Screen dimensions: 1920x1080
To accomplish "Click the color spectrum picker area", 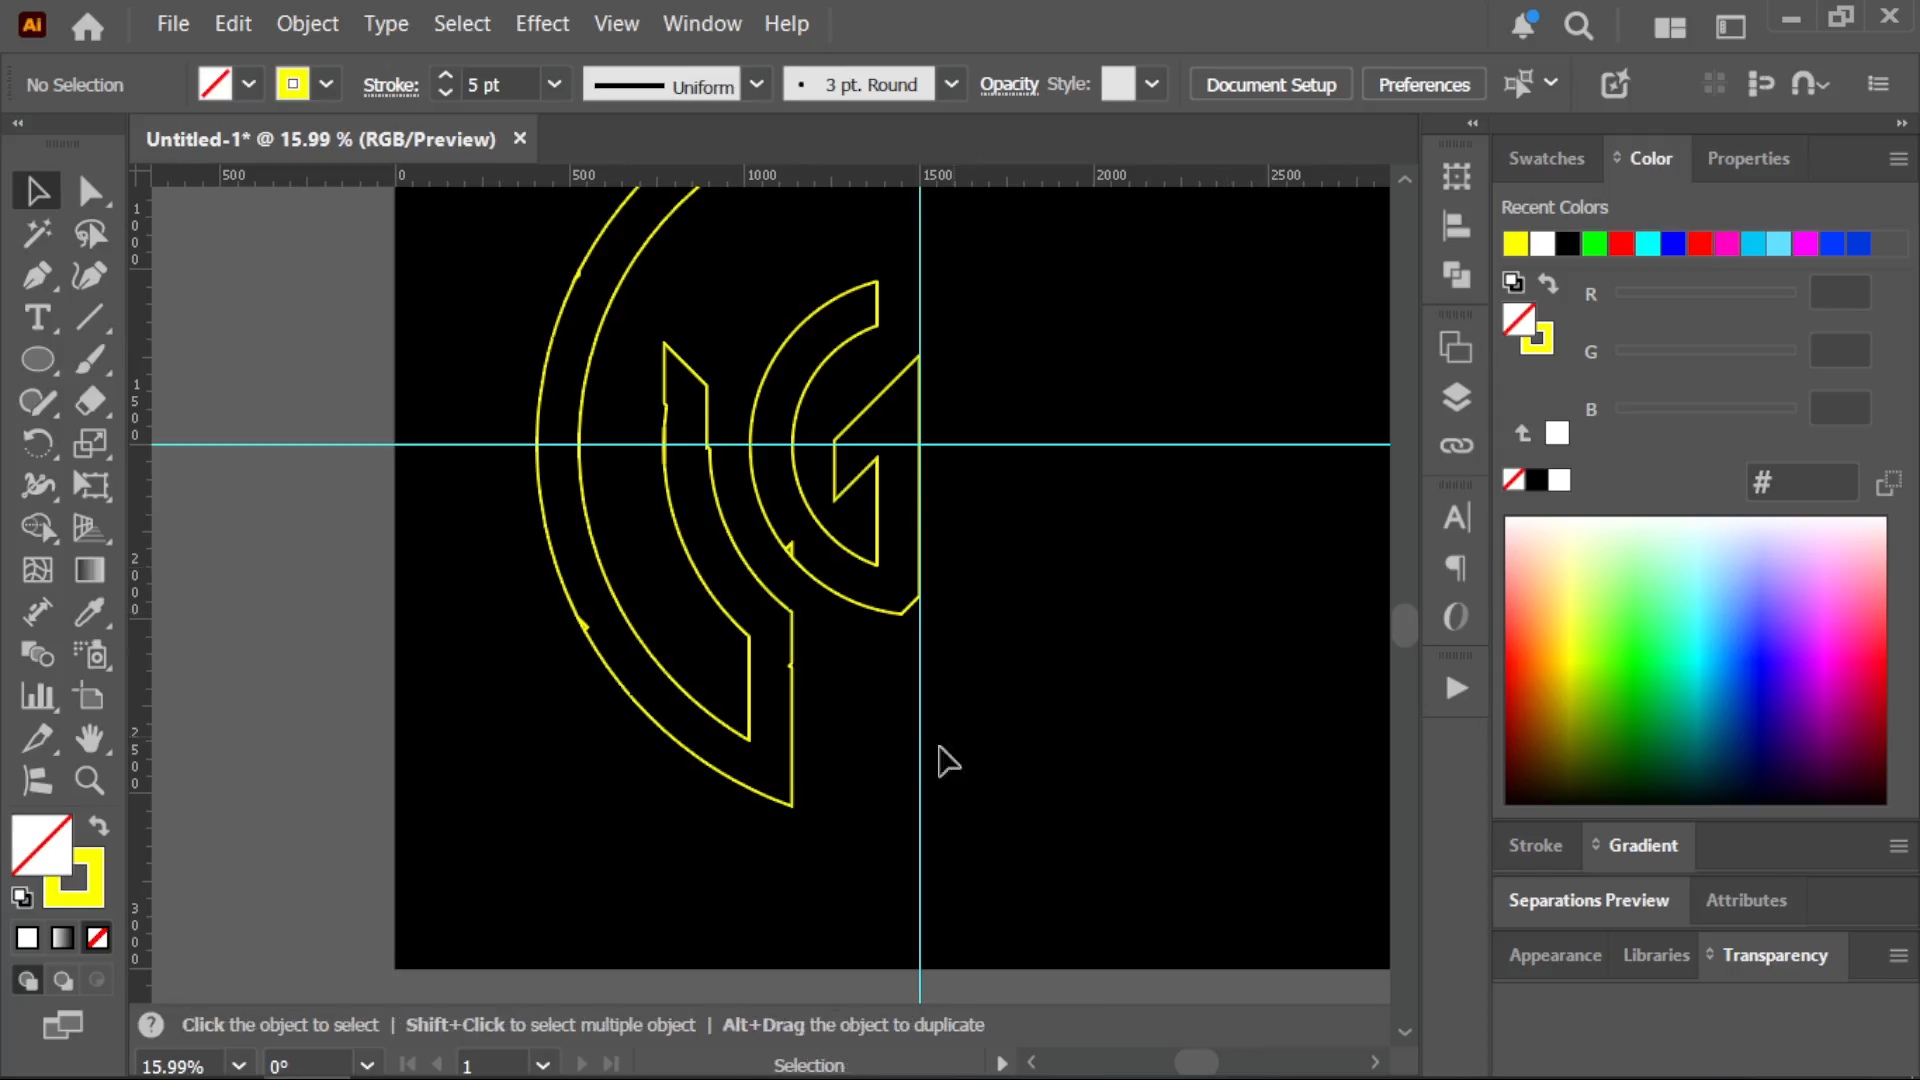I will [x=1695, y=660].
